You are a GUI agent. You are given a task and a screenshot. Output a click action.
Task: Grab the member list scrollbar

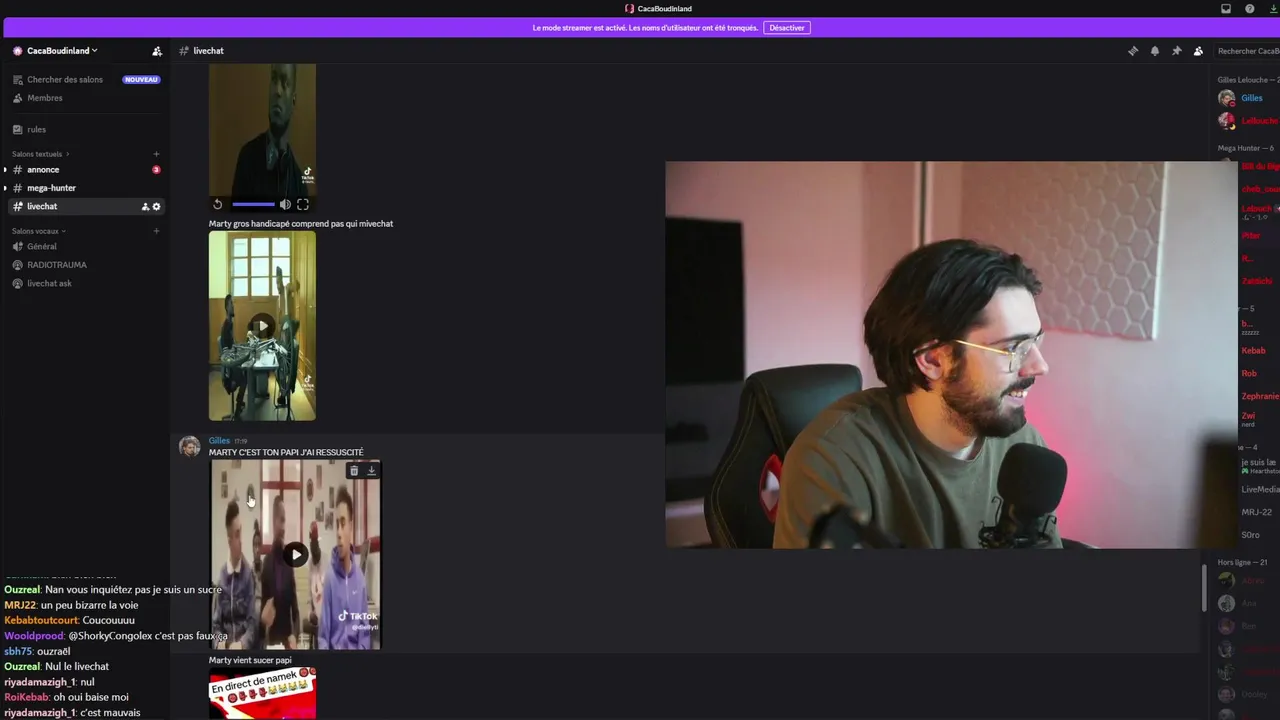[1204, 588]
